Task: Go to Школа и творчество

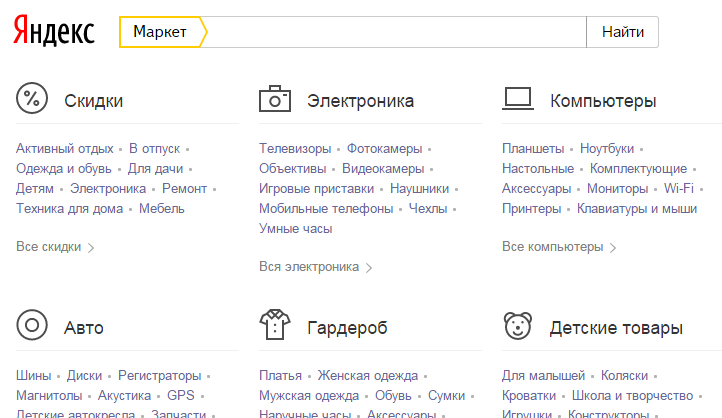Action: 632,395
